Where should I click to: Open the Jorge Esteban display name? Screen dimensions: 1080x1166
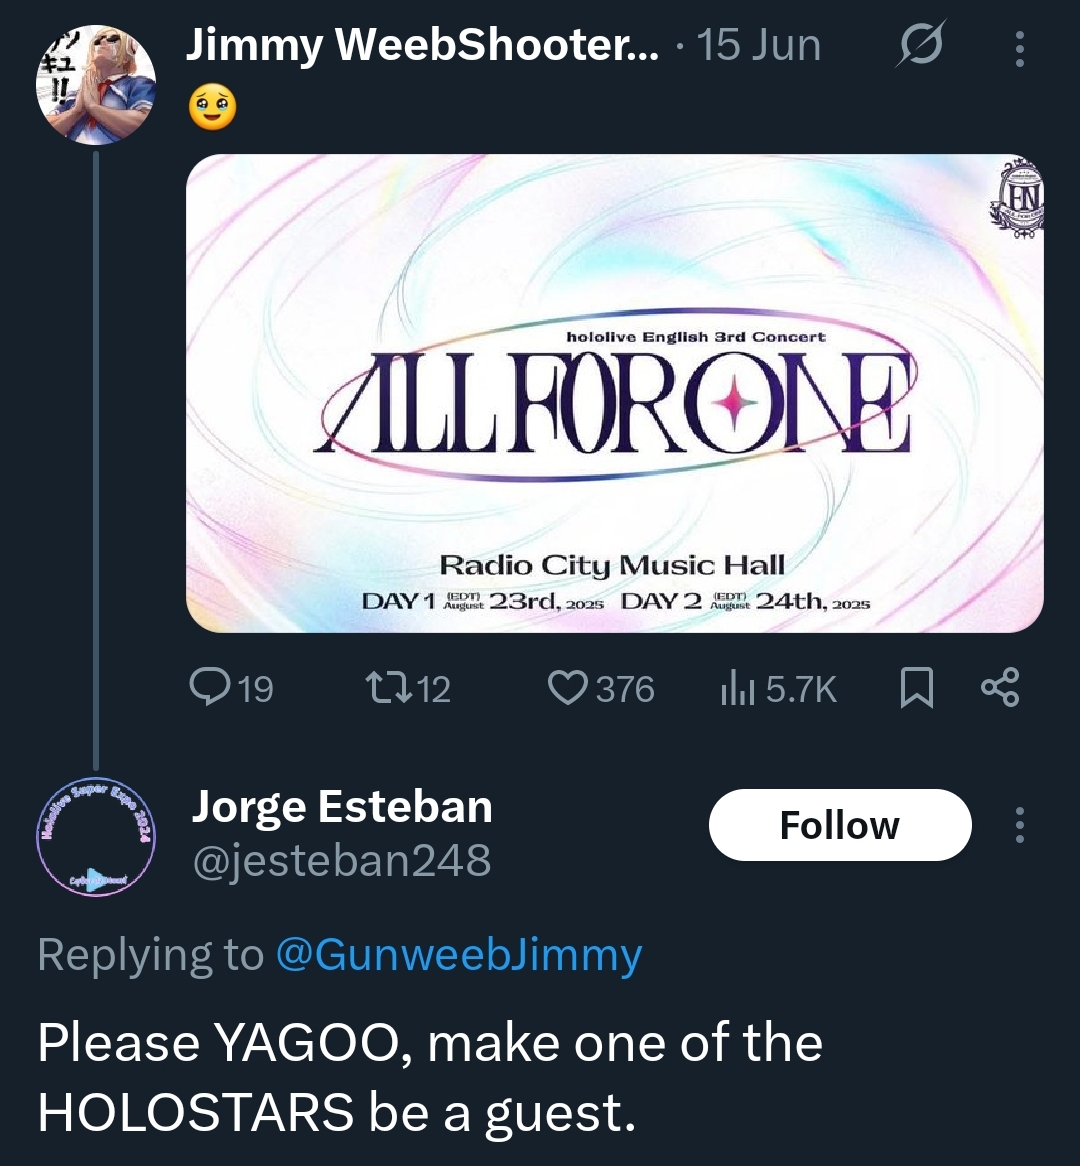click(342, 807)
